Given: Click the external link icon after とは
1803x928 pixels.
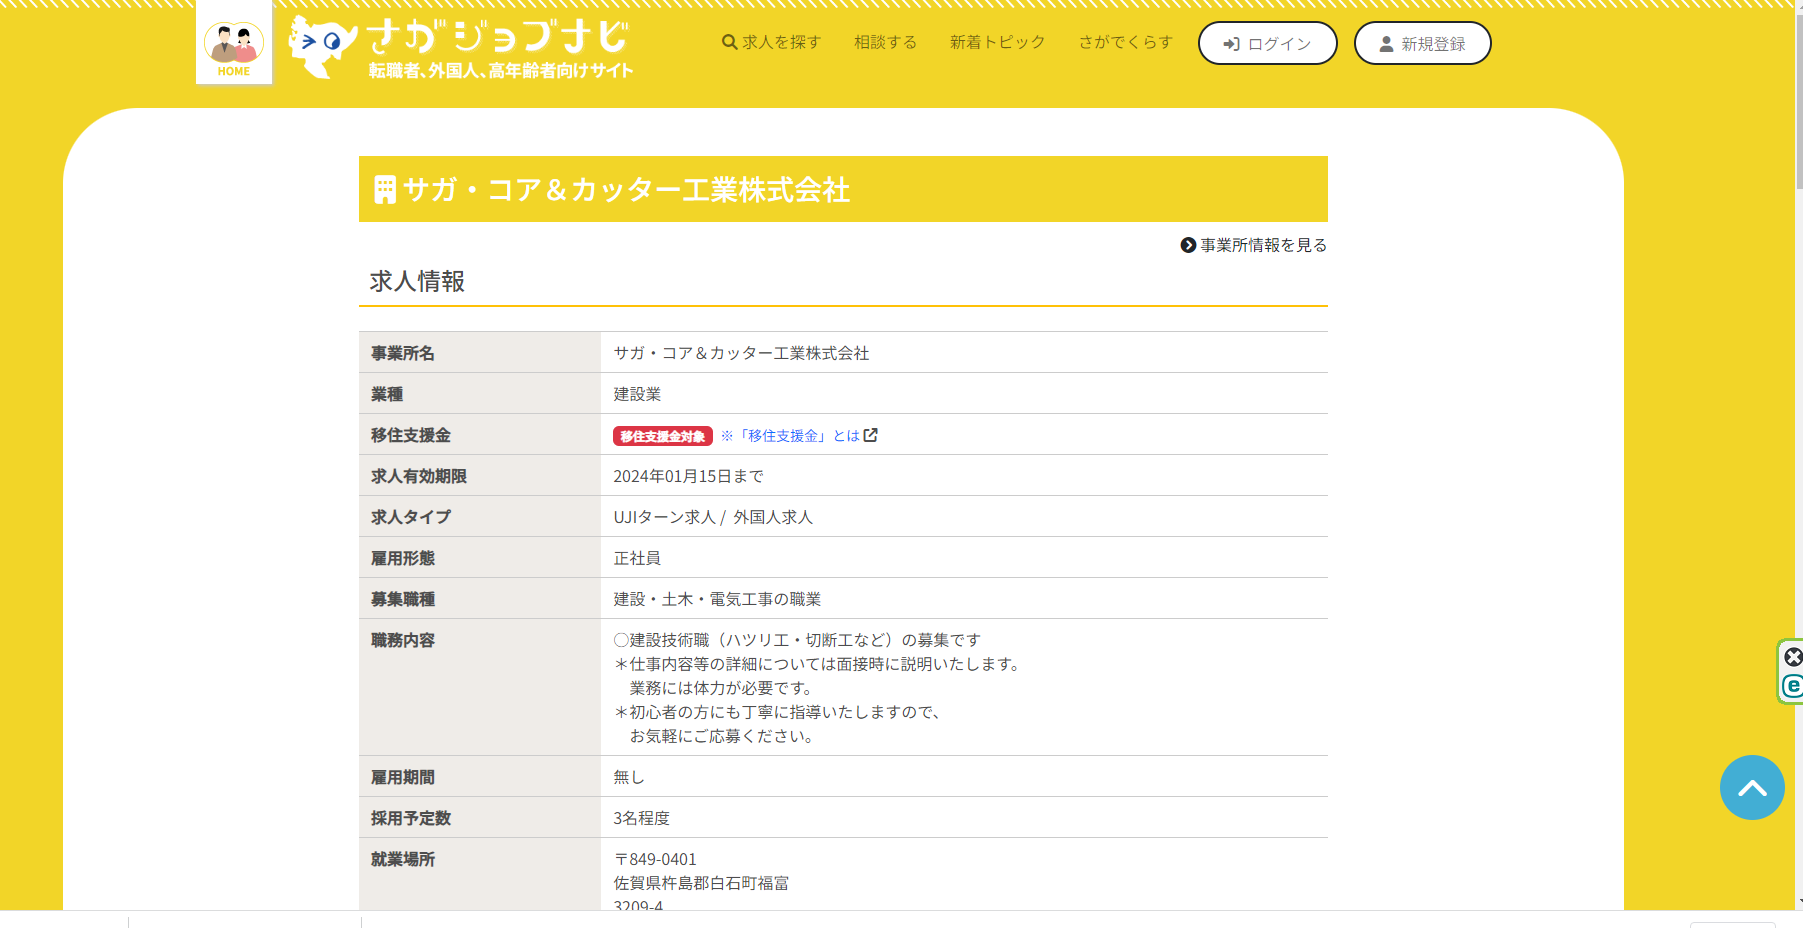Looking at the screenshot, I should (871, 435).
